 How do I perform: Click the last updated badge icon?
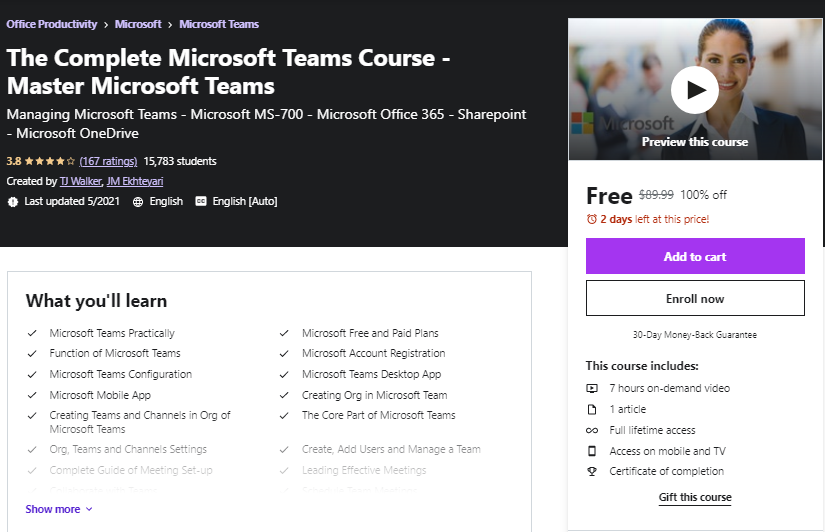click(13, 201)
